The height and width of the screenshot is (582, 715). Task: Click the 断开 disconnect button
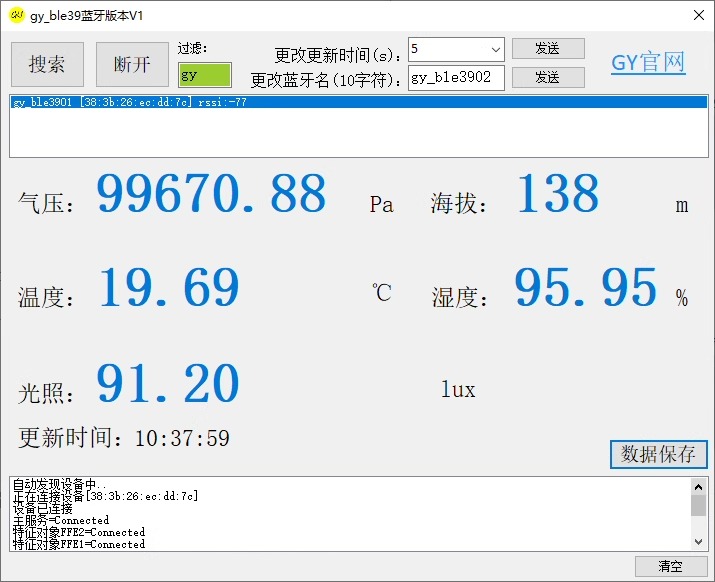[132, 64]
